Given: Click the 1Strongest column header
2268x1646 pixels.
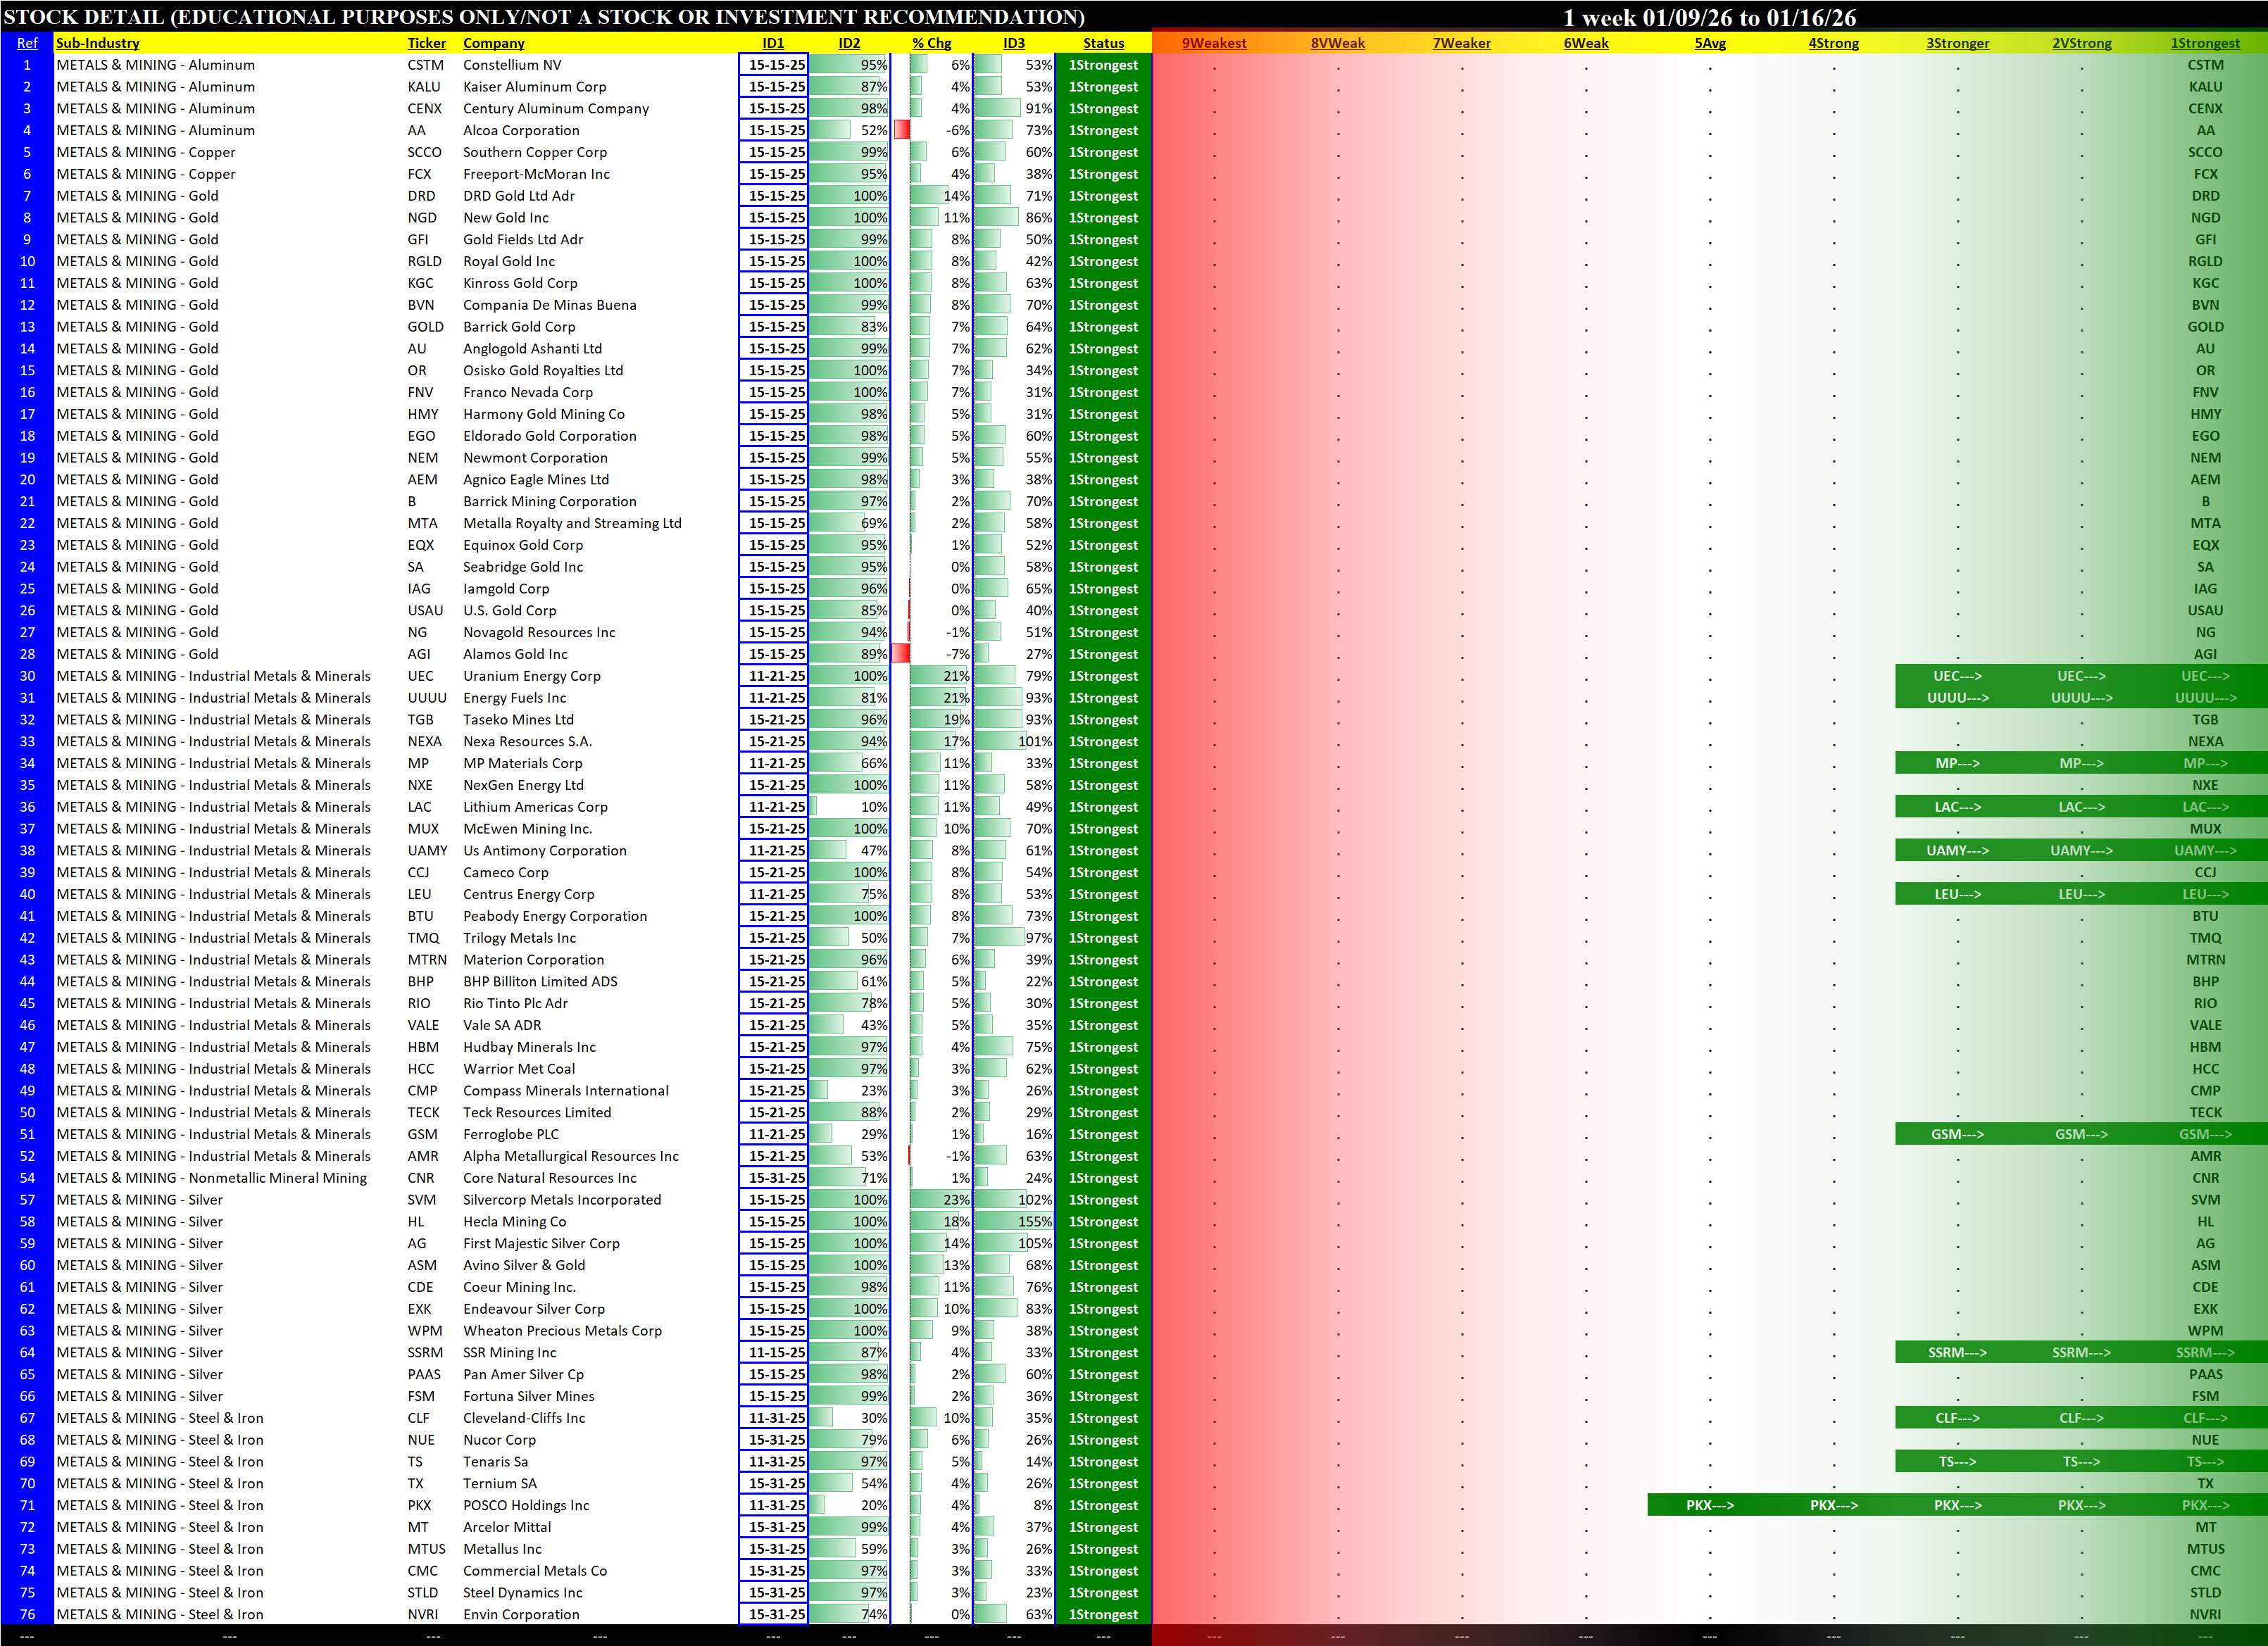Looking at the screenshot, I should 2204,43.
